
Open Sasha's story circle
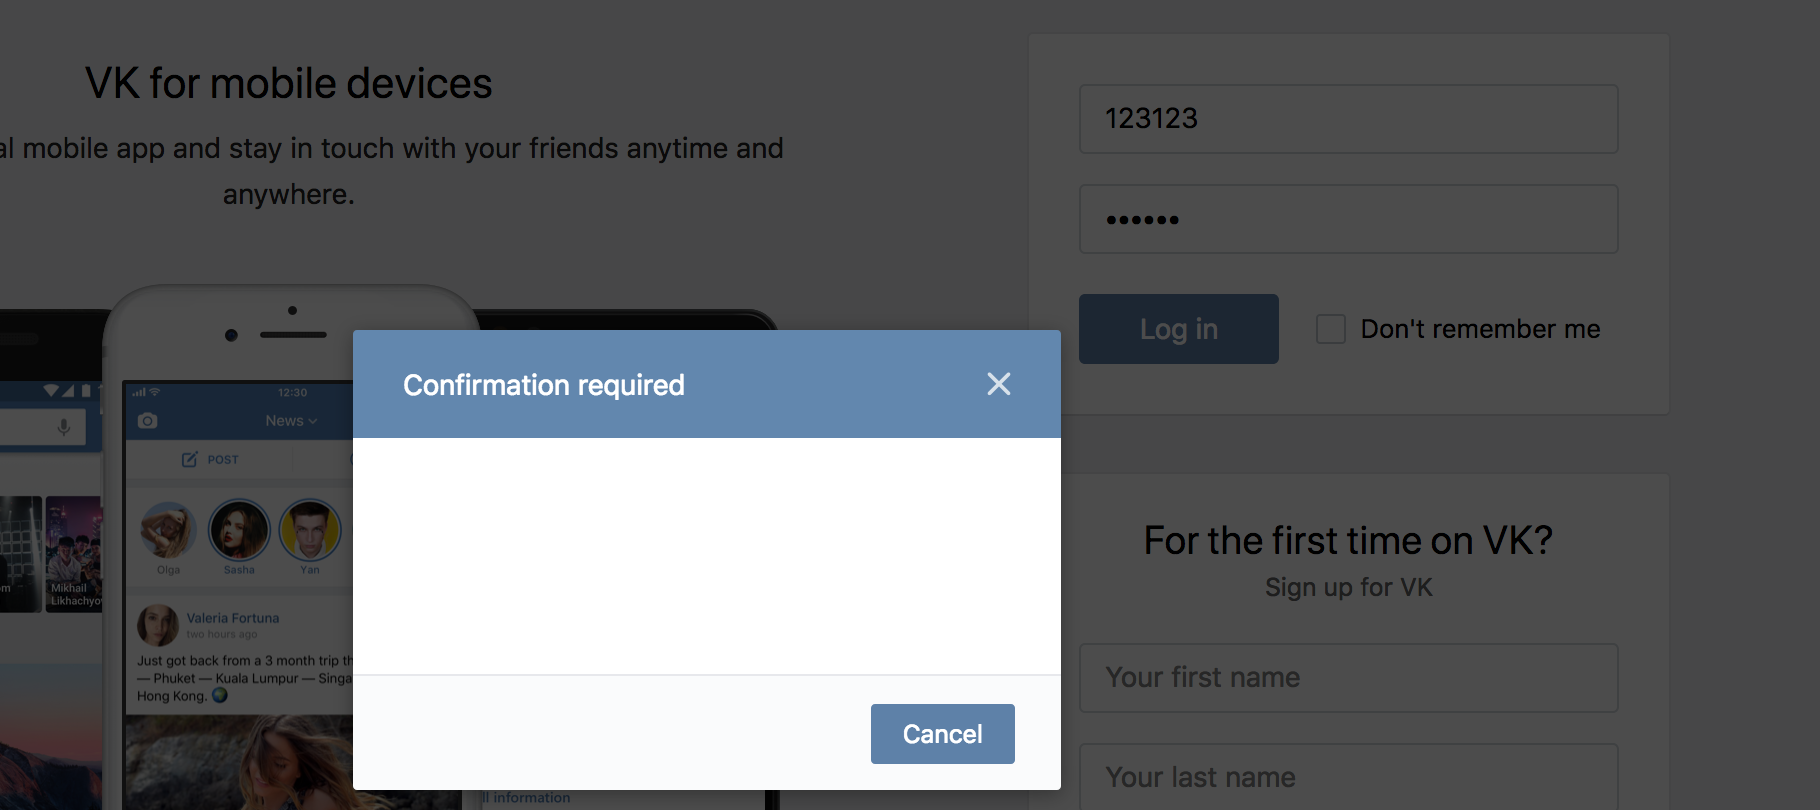pos(238,531)
